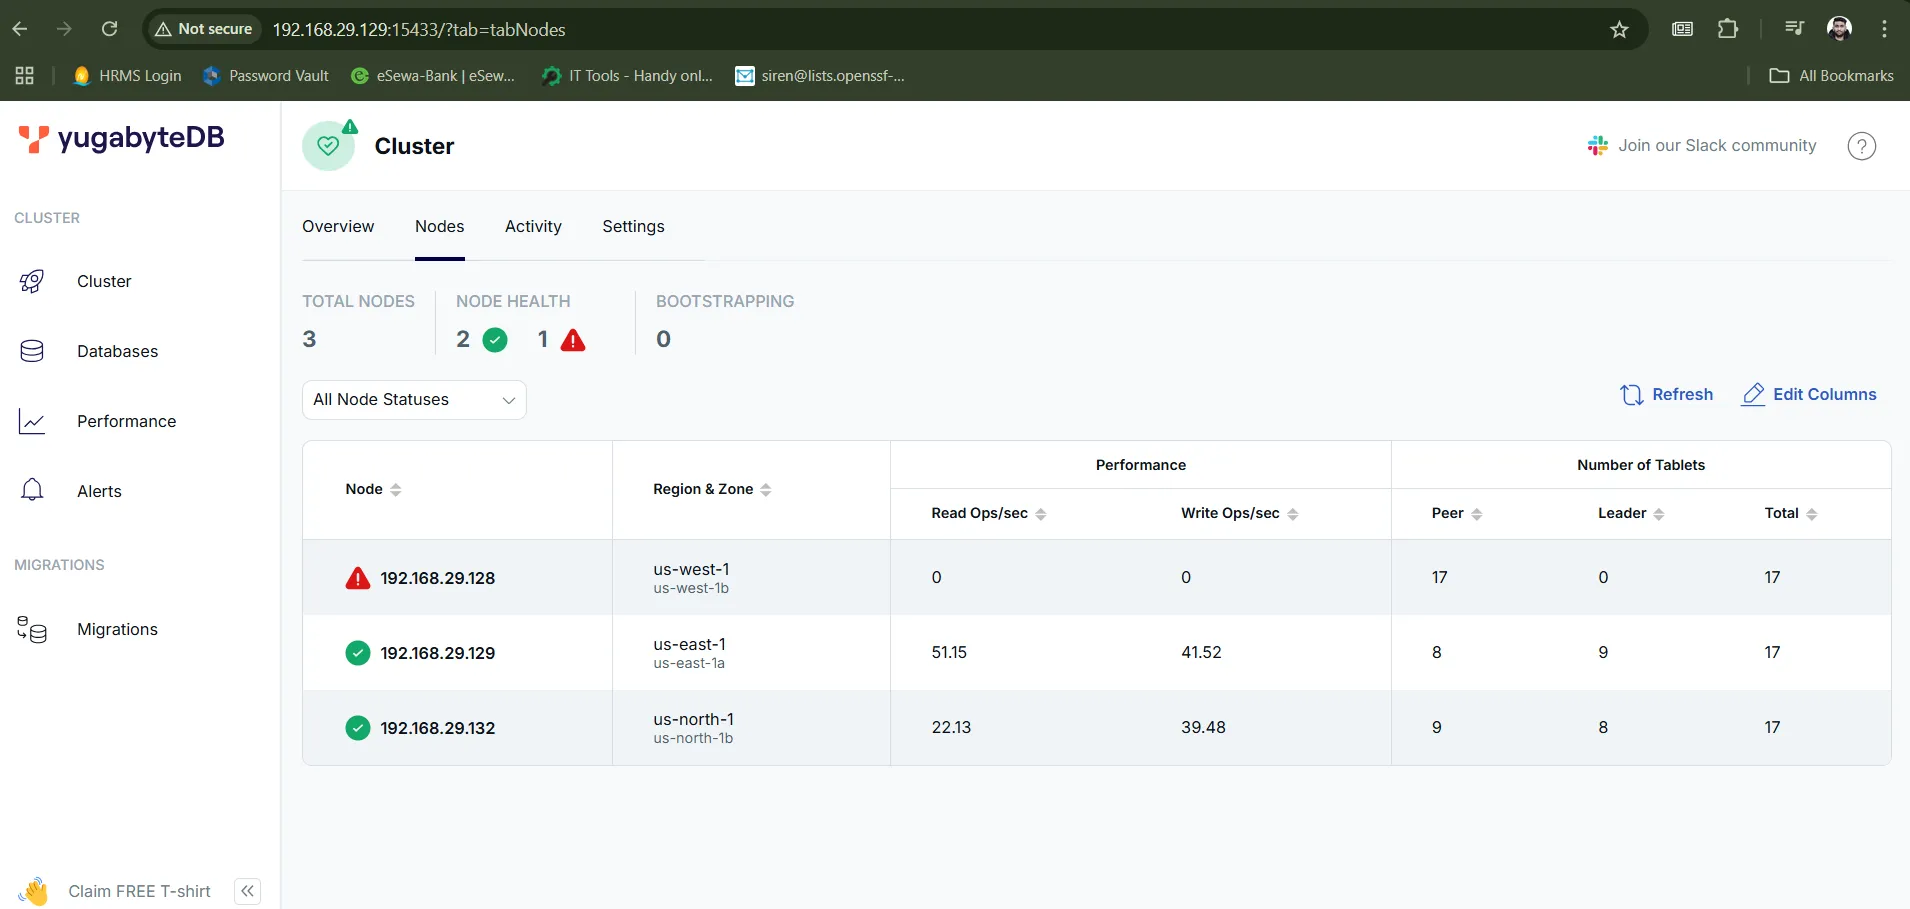This screenshot has width=1910, height=909.
Task: Click the Not secure site badge
Action: coord(204,29)
